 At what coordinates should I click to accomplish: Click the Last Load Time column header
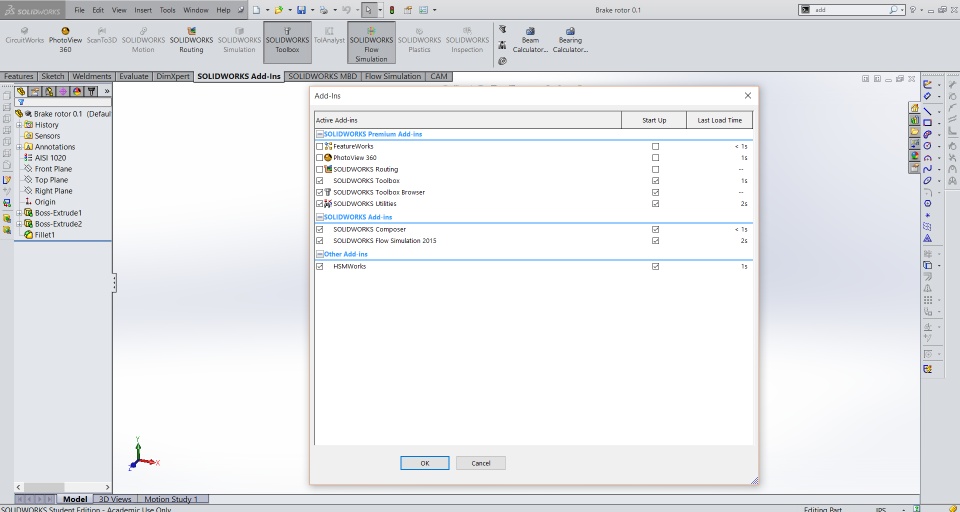[719, 120]
